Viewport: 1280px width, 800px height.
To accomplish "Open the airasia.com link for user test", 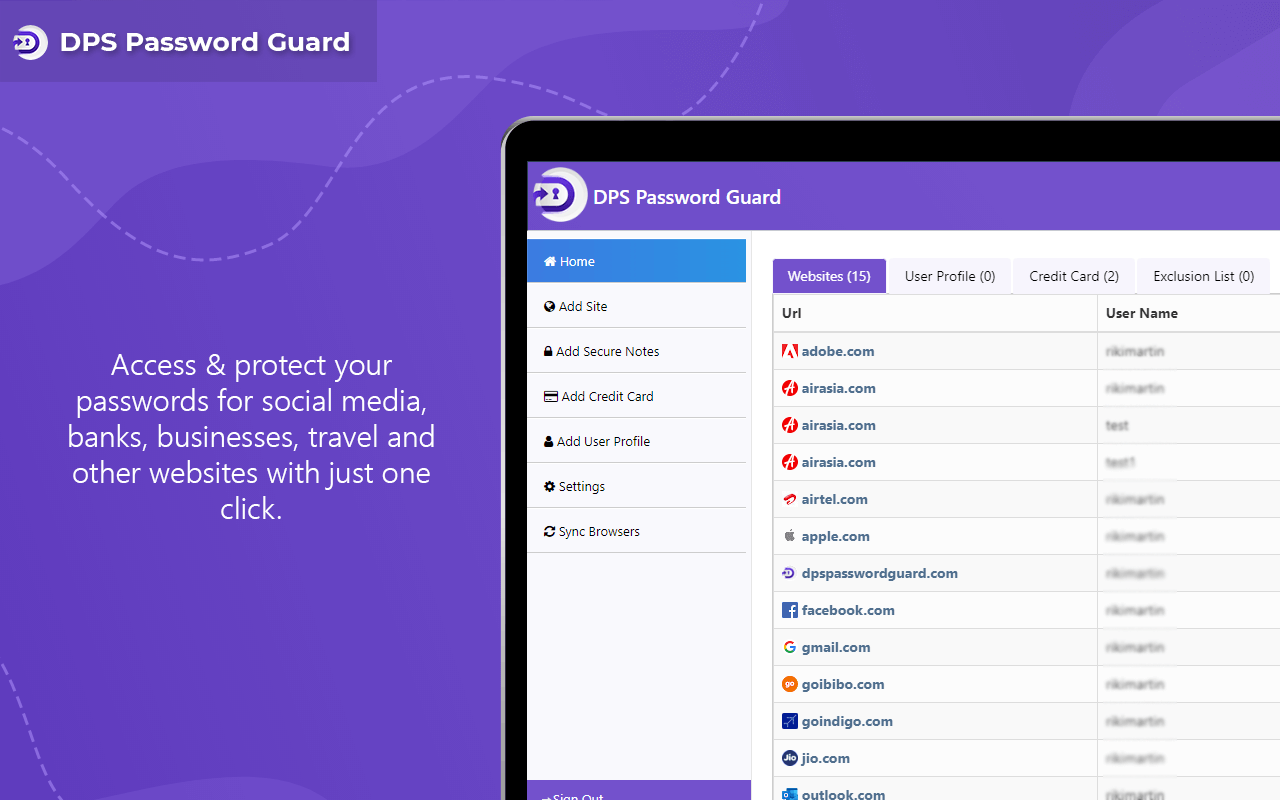I will click(839, 425).
